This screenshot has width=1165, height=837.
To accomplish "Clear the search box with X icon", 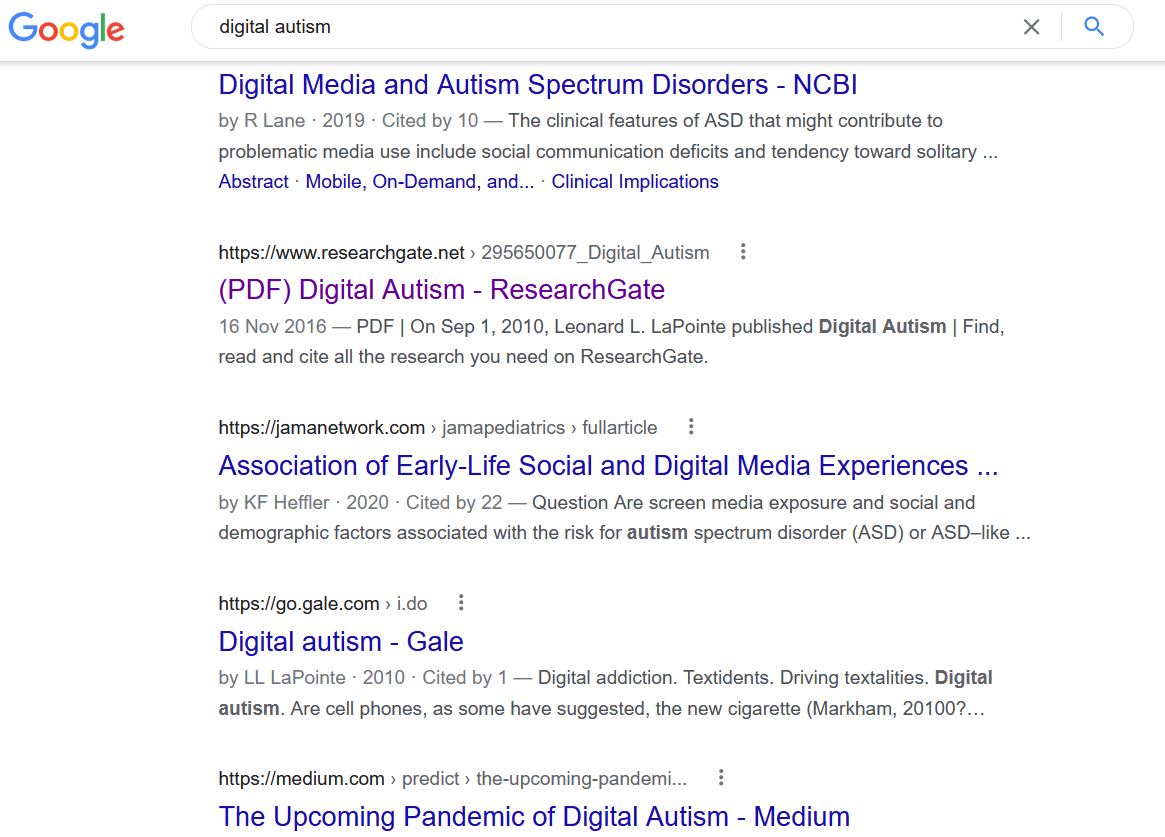I will click(1031, 27).
